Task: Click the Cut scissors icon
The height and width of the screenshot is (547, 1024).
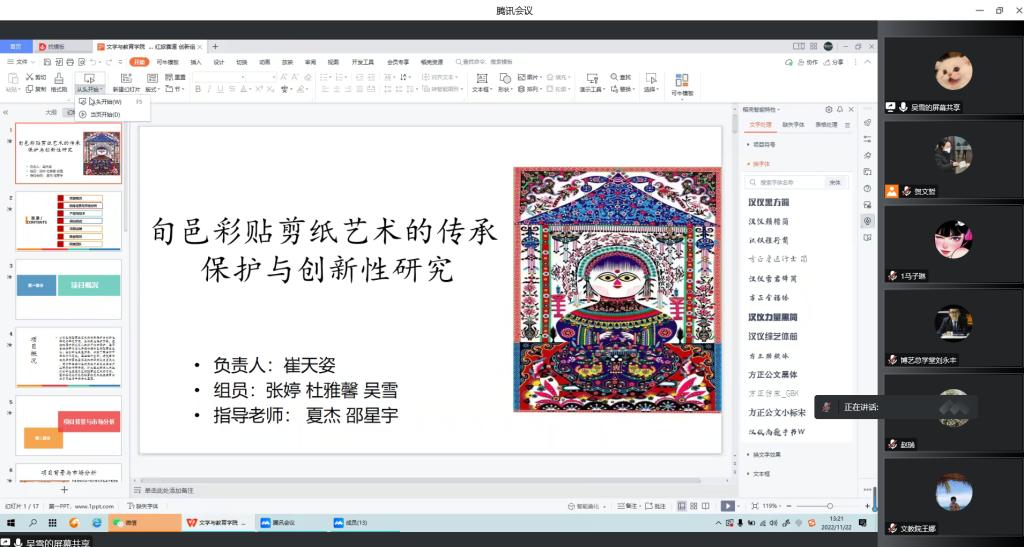Action: 30,77
